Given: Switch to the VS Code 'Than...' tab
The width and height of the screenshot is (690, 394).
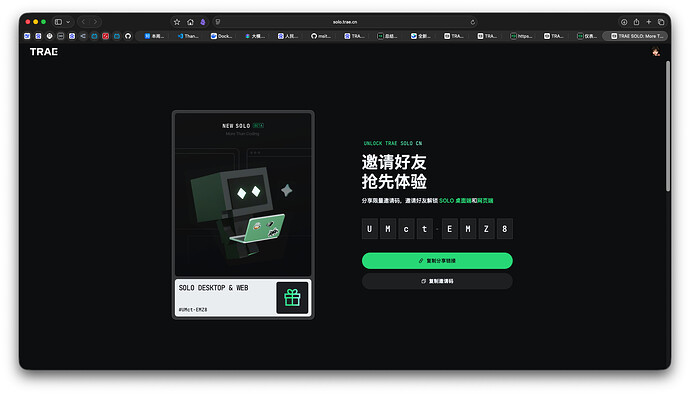Looking at the screenshot, I should click(x=188, y=36).
